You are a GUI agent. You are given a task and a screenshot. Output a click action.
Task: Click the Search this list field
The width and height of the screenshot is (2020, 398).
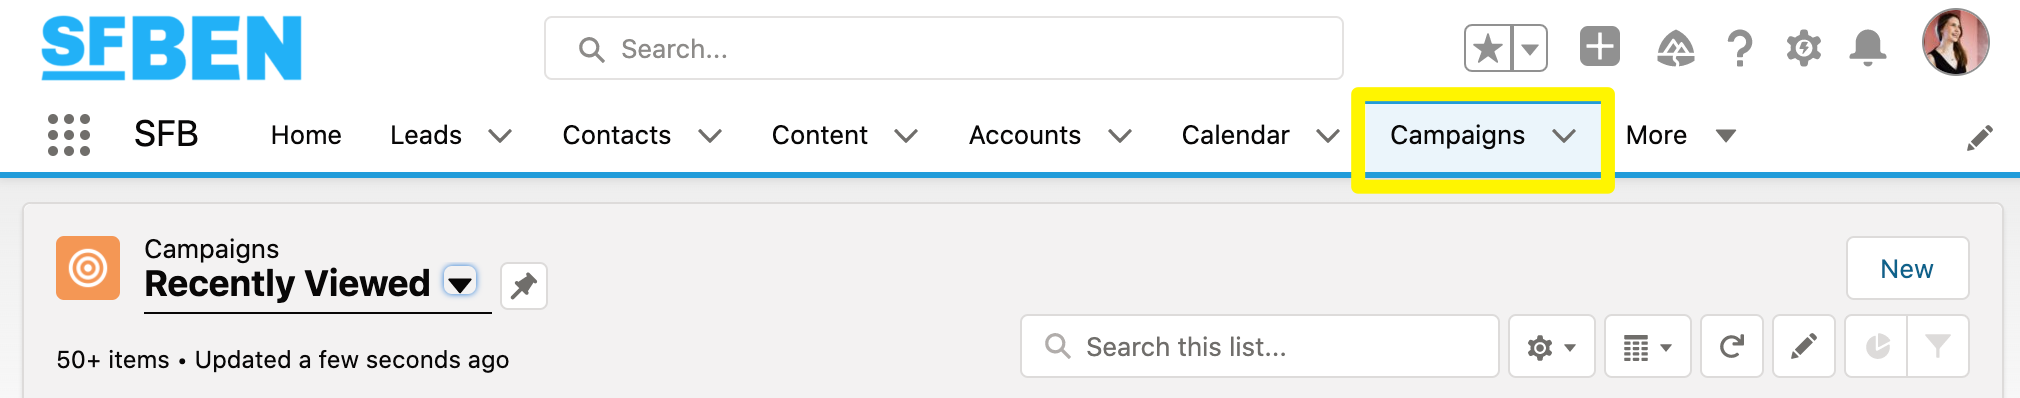coord(1260,346)
